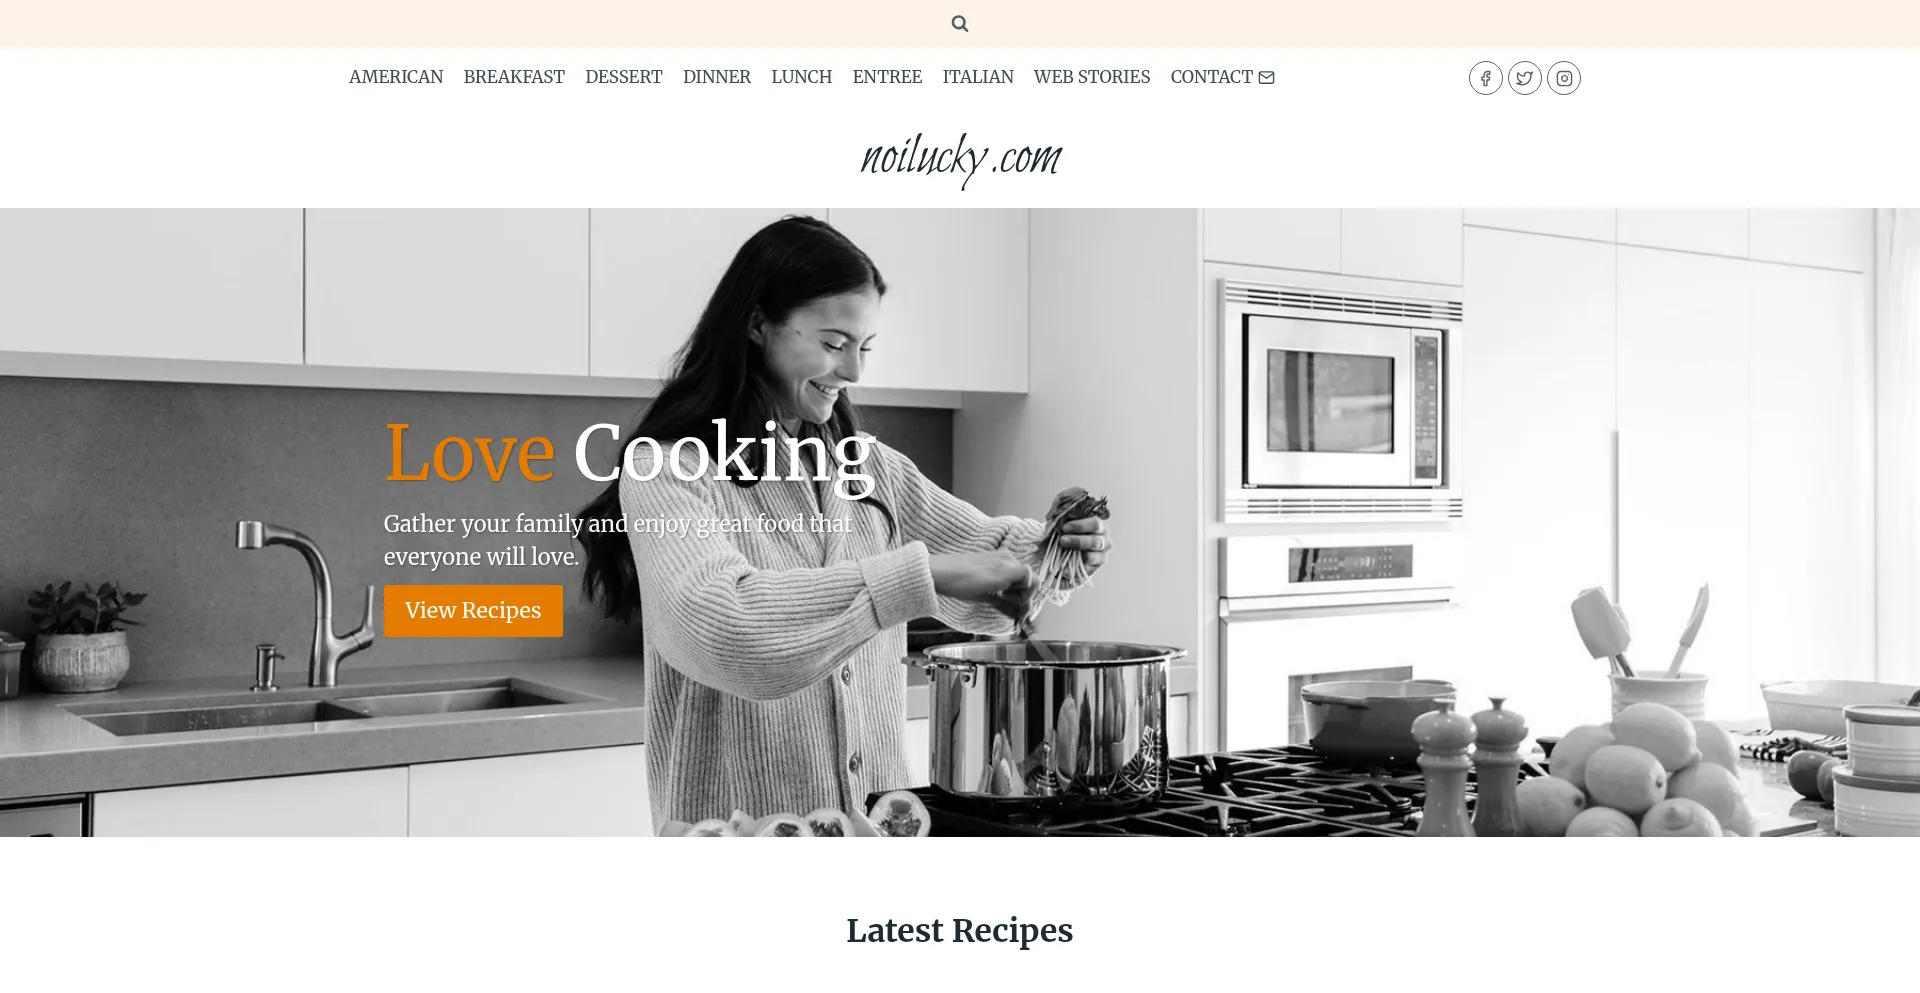Open the Twitter social icon
This screenshot has width=1920, height=993.
(x=1524, y=78)
